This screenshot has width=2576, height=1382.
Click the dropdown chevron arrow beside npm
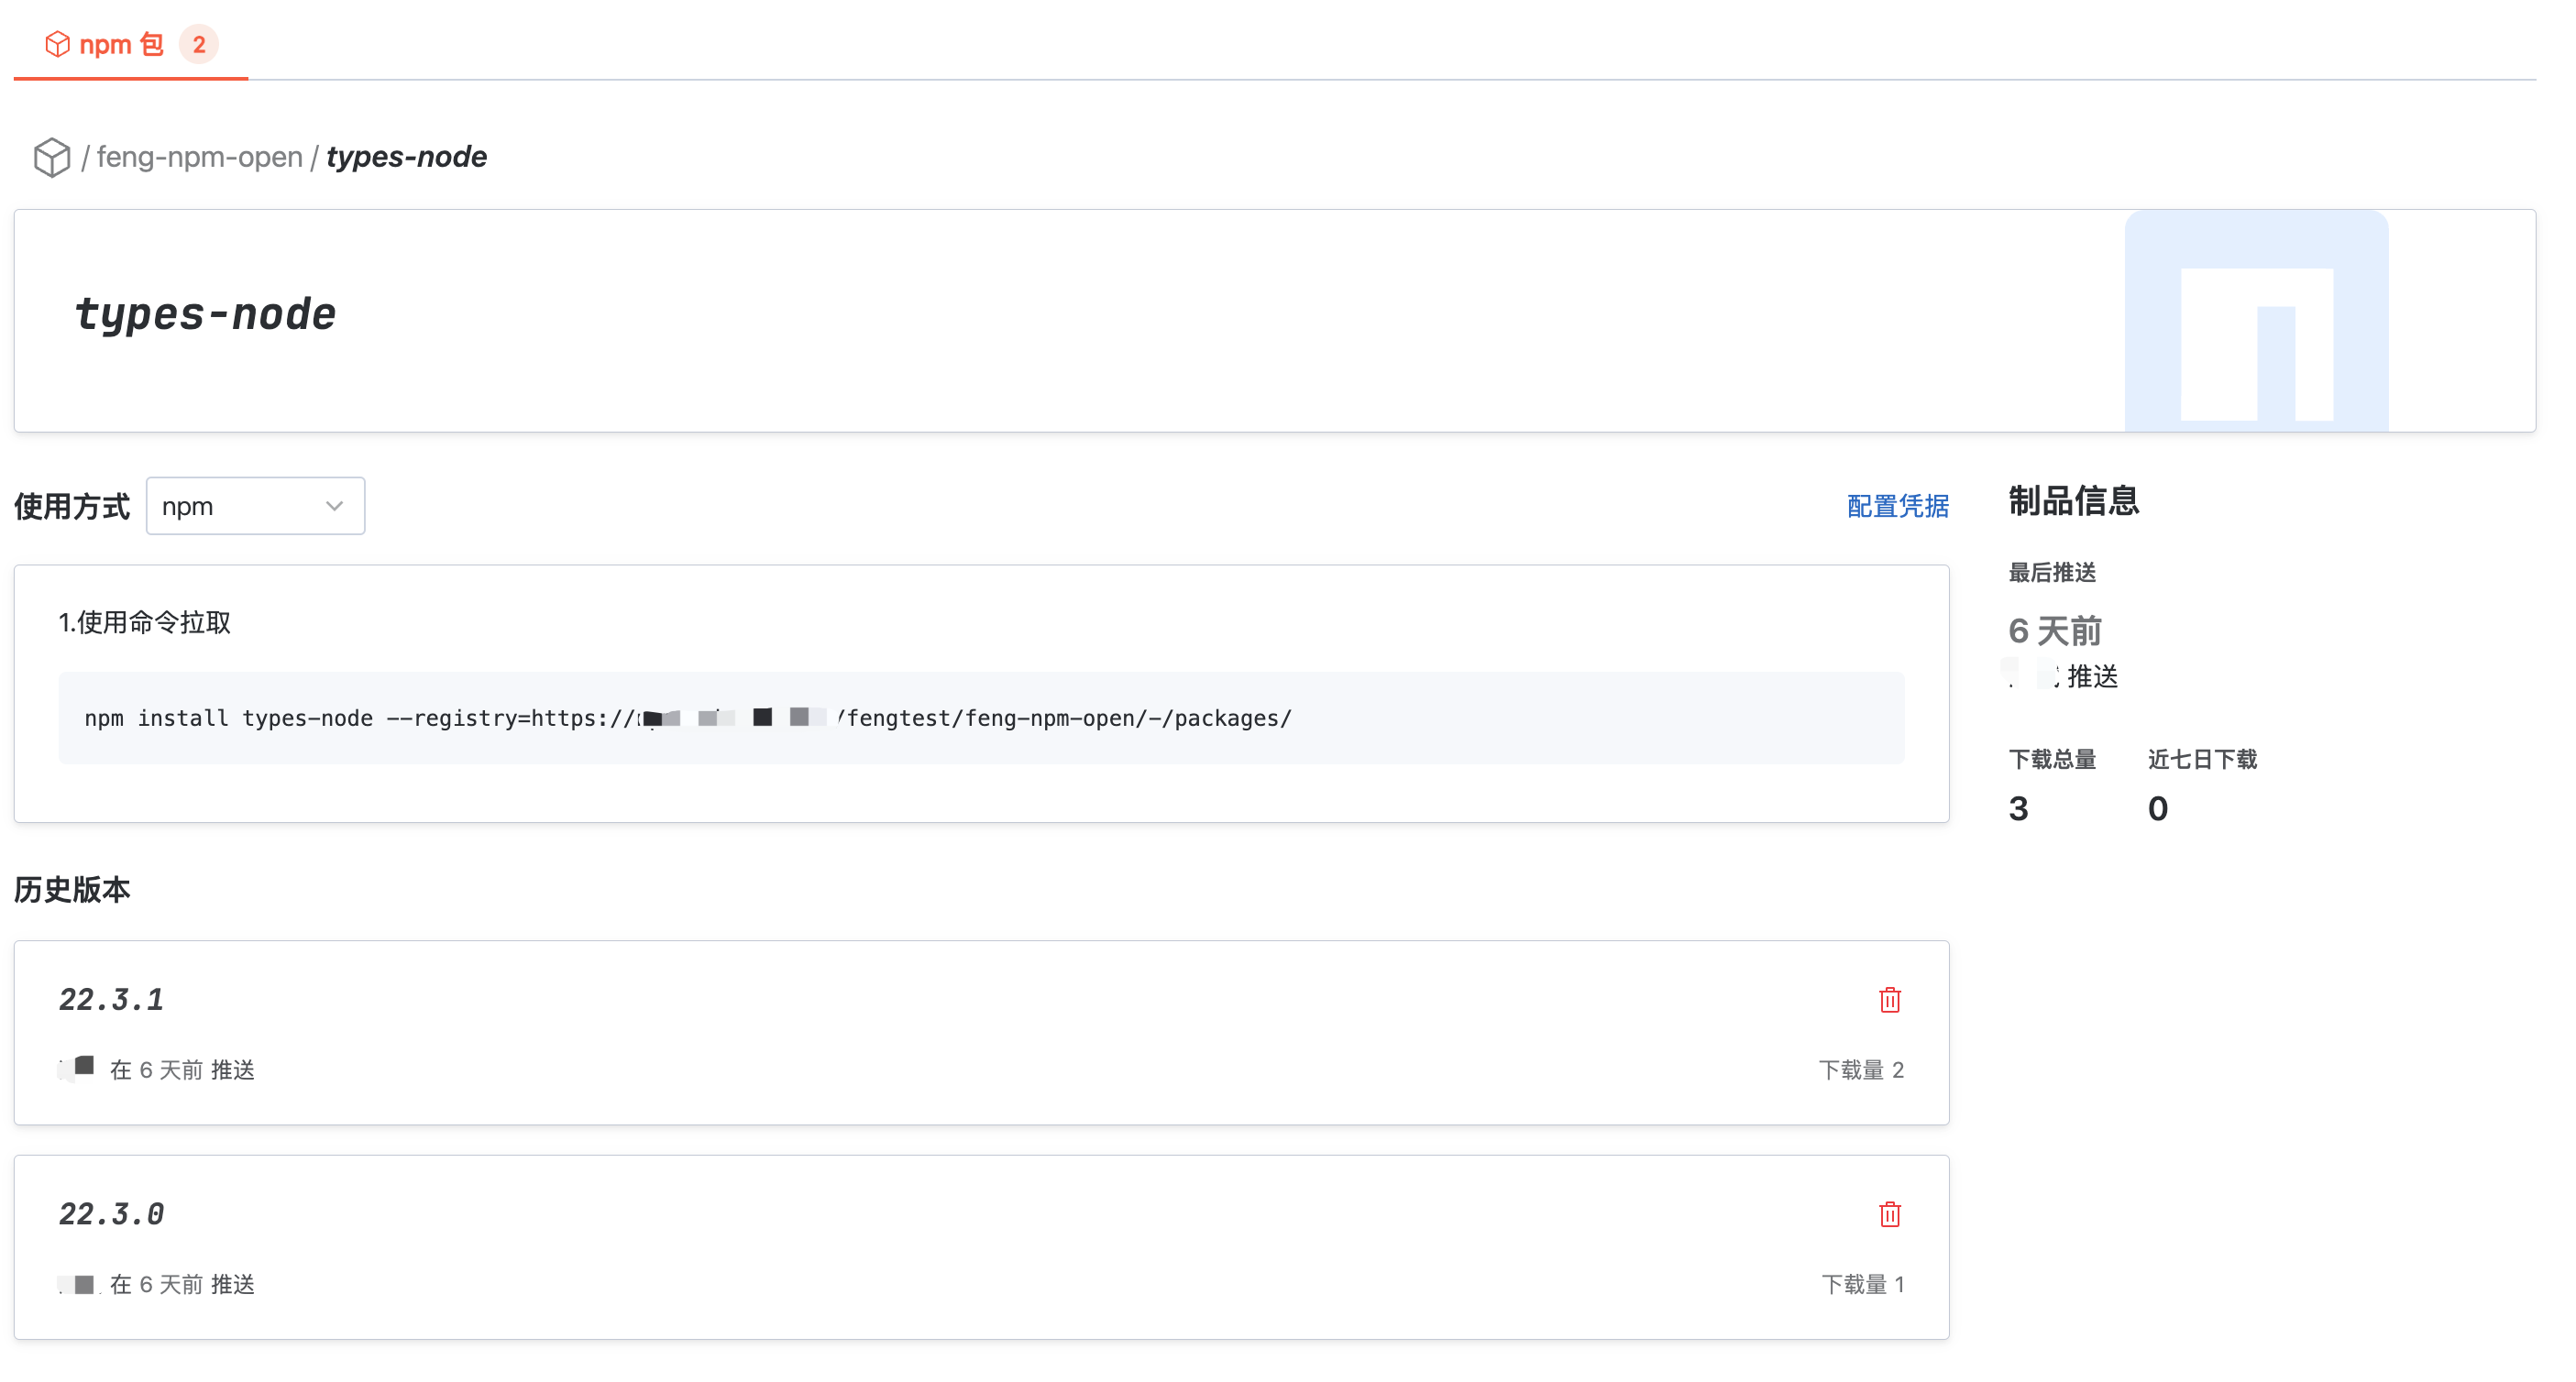[x=334, y=506]
